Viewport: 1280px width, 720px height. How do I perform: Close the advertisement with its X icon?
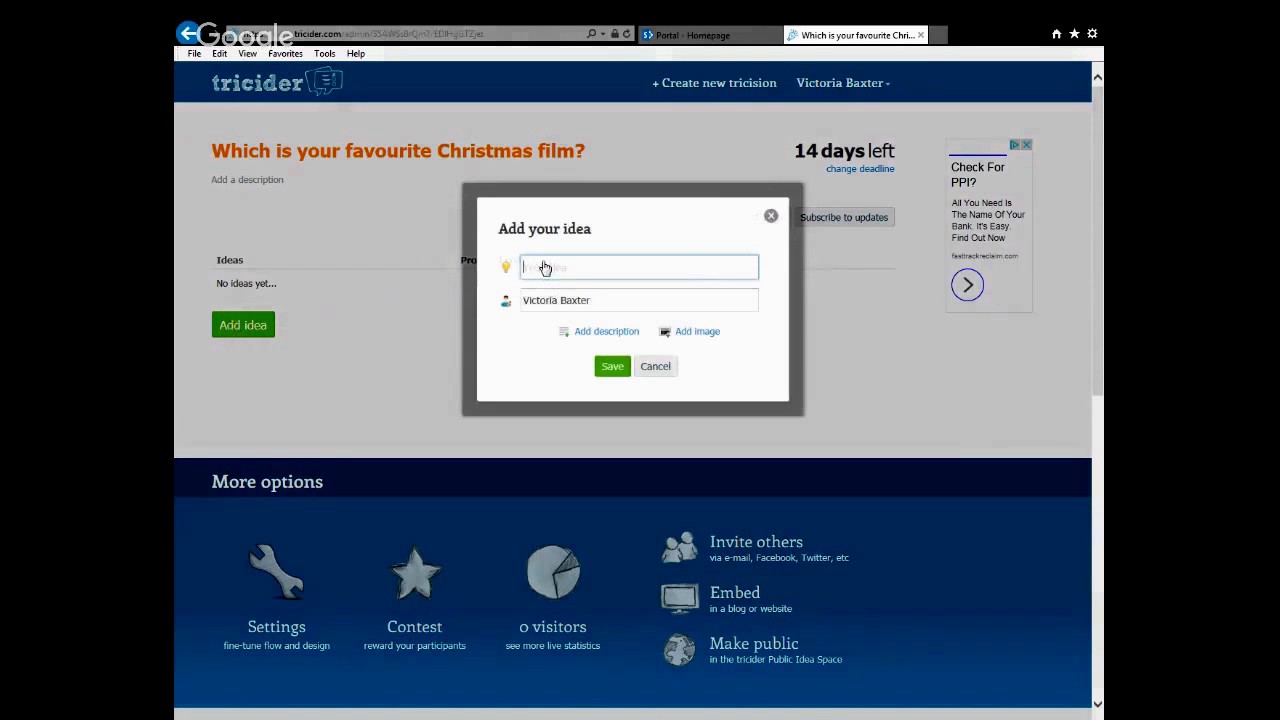click(x=1026, y=145)
